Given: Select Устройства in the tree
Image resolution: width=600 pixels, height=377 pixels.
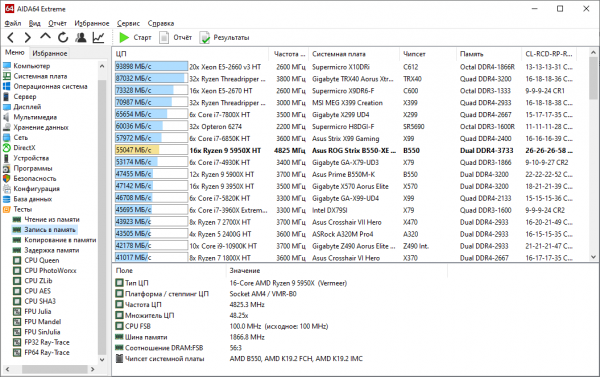Looking at the screenshot, I should [x=31, y=158].
